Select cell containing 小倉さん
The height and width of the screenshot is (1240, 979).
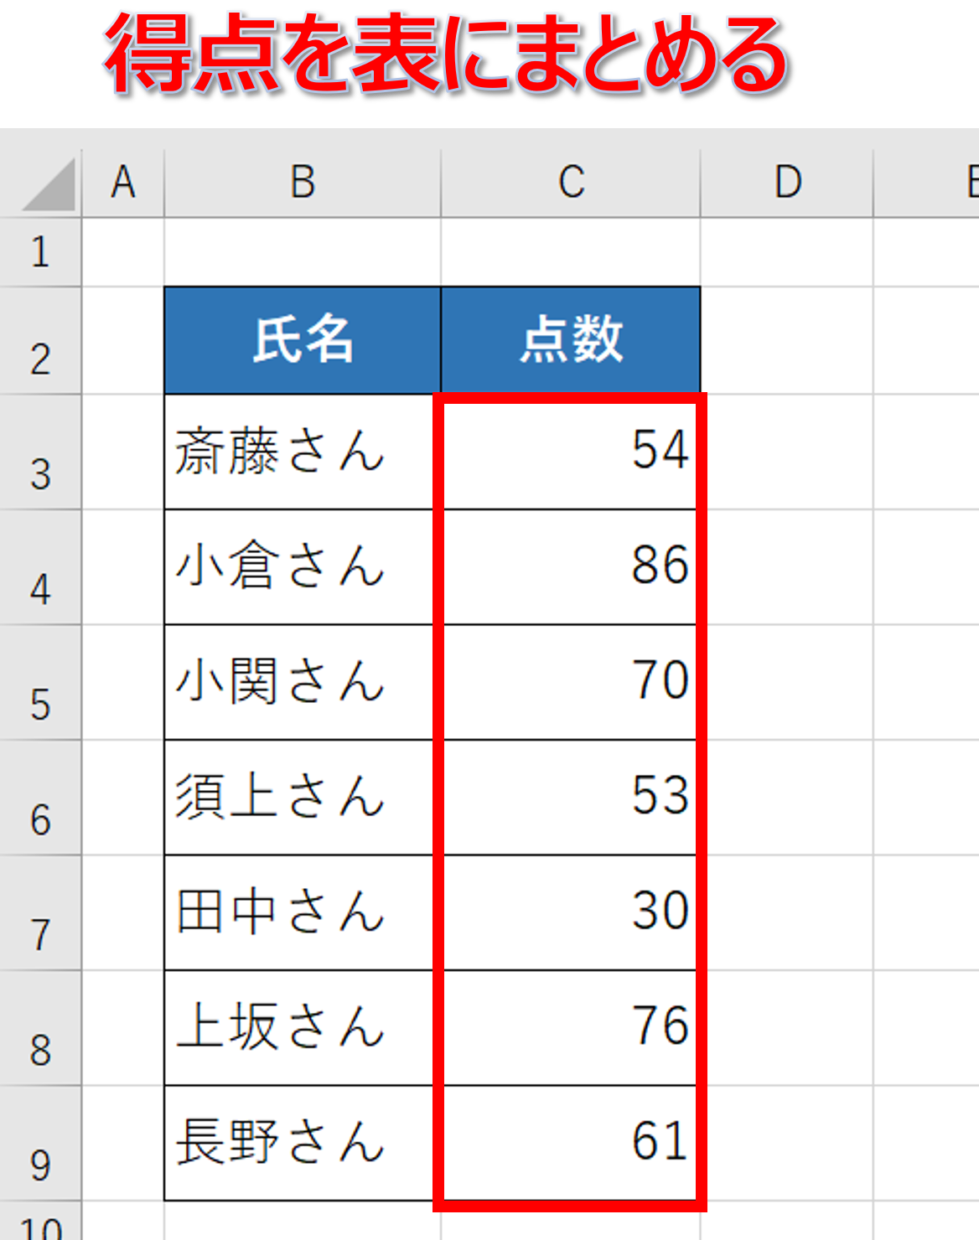pyautogui.click(x=302, y=567)
